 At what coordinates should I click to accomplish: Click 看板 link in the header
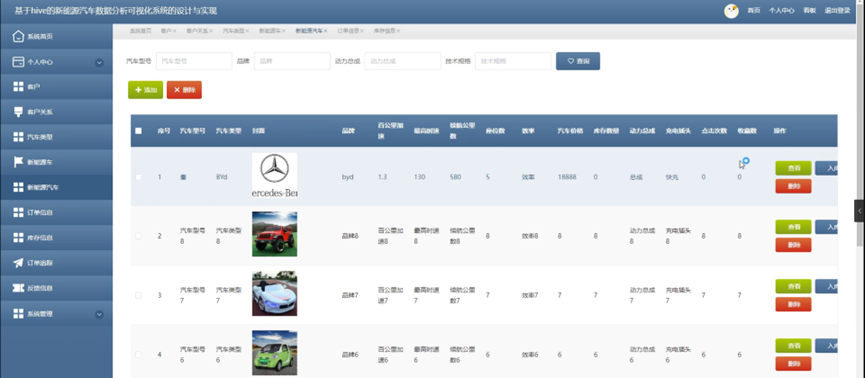(x=809, y=10)
